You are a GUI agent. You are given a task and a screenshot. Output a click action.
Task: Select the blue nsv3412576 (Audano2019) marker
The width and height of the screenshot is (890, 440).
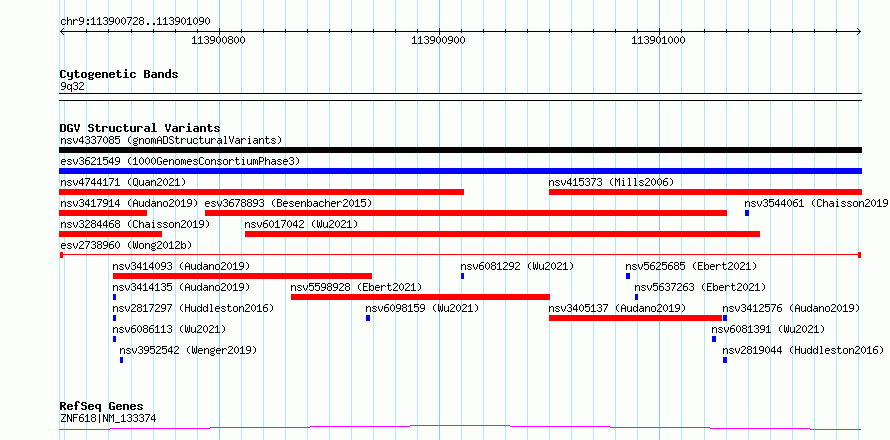(725, 318)
